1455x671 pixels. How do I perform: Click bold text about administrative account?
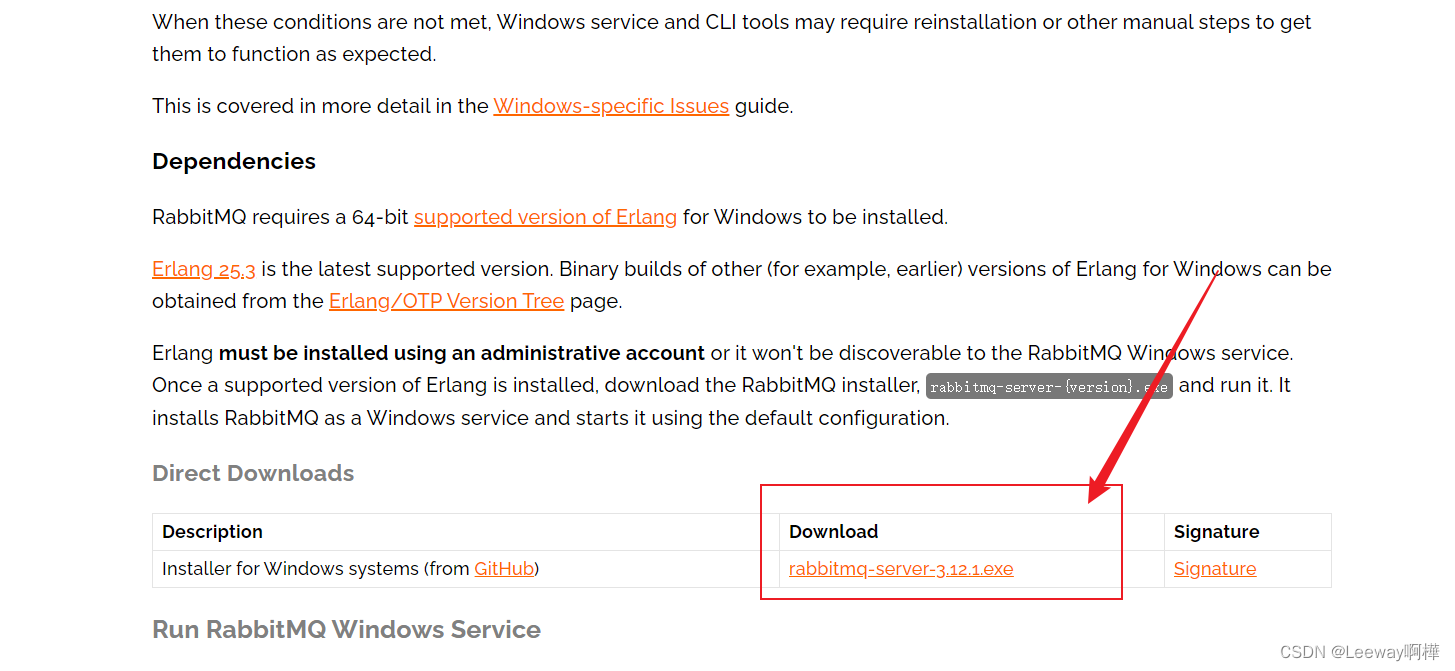[x=462, y=353]
